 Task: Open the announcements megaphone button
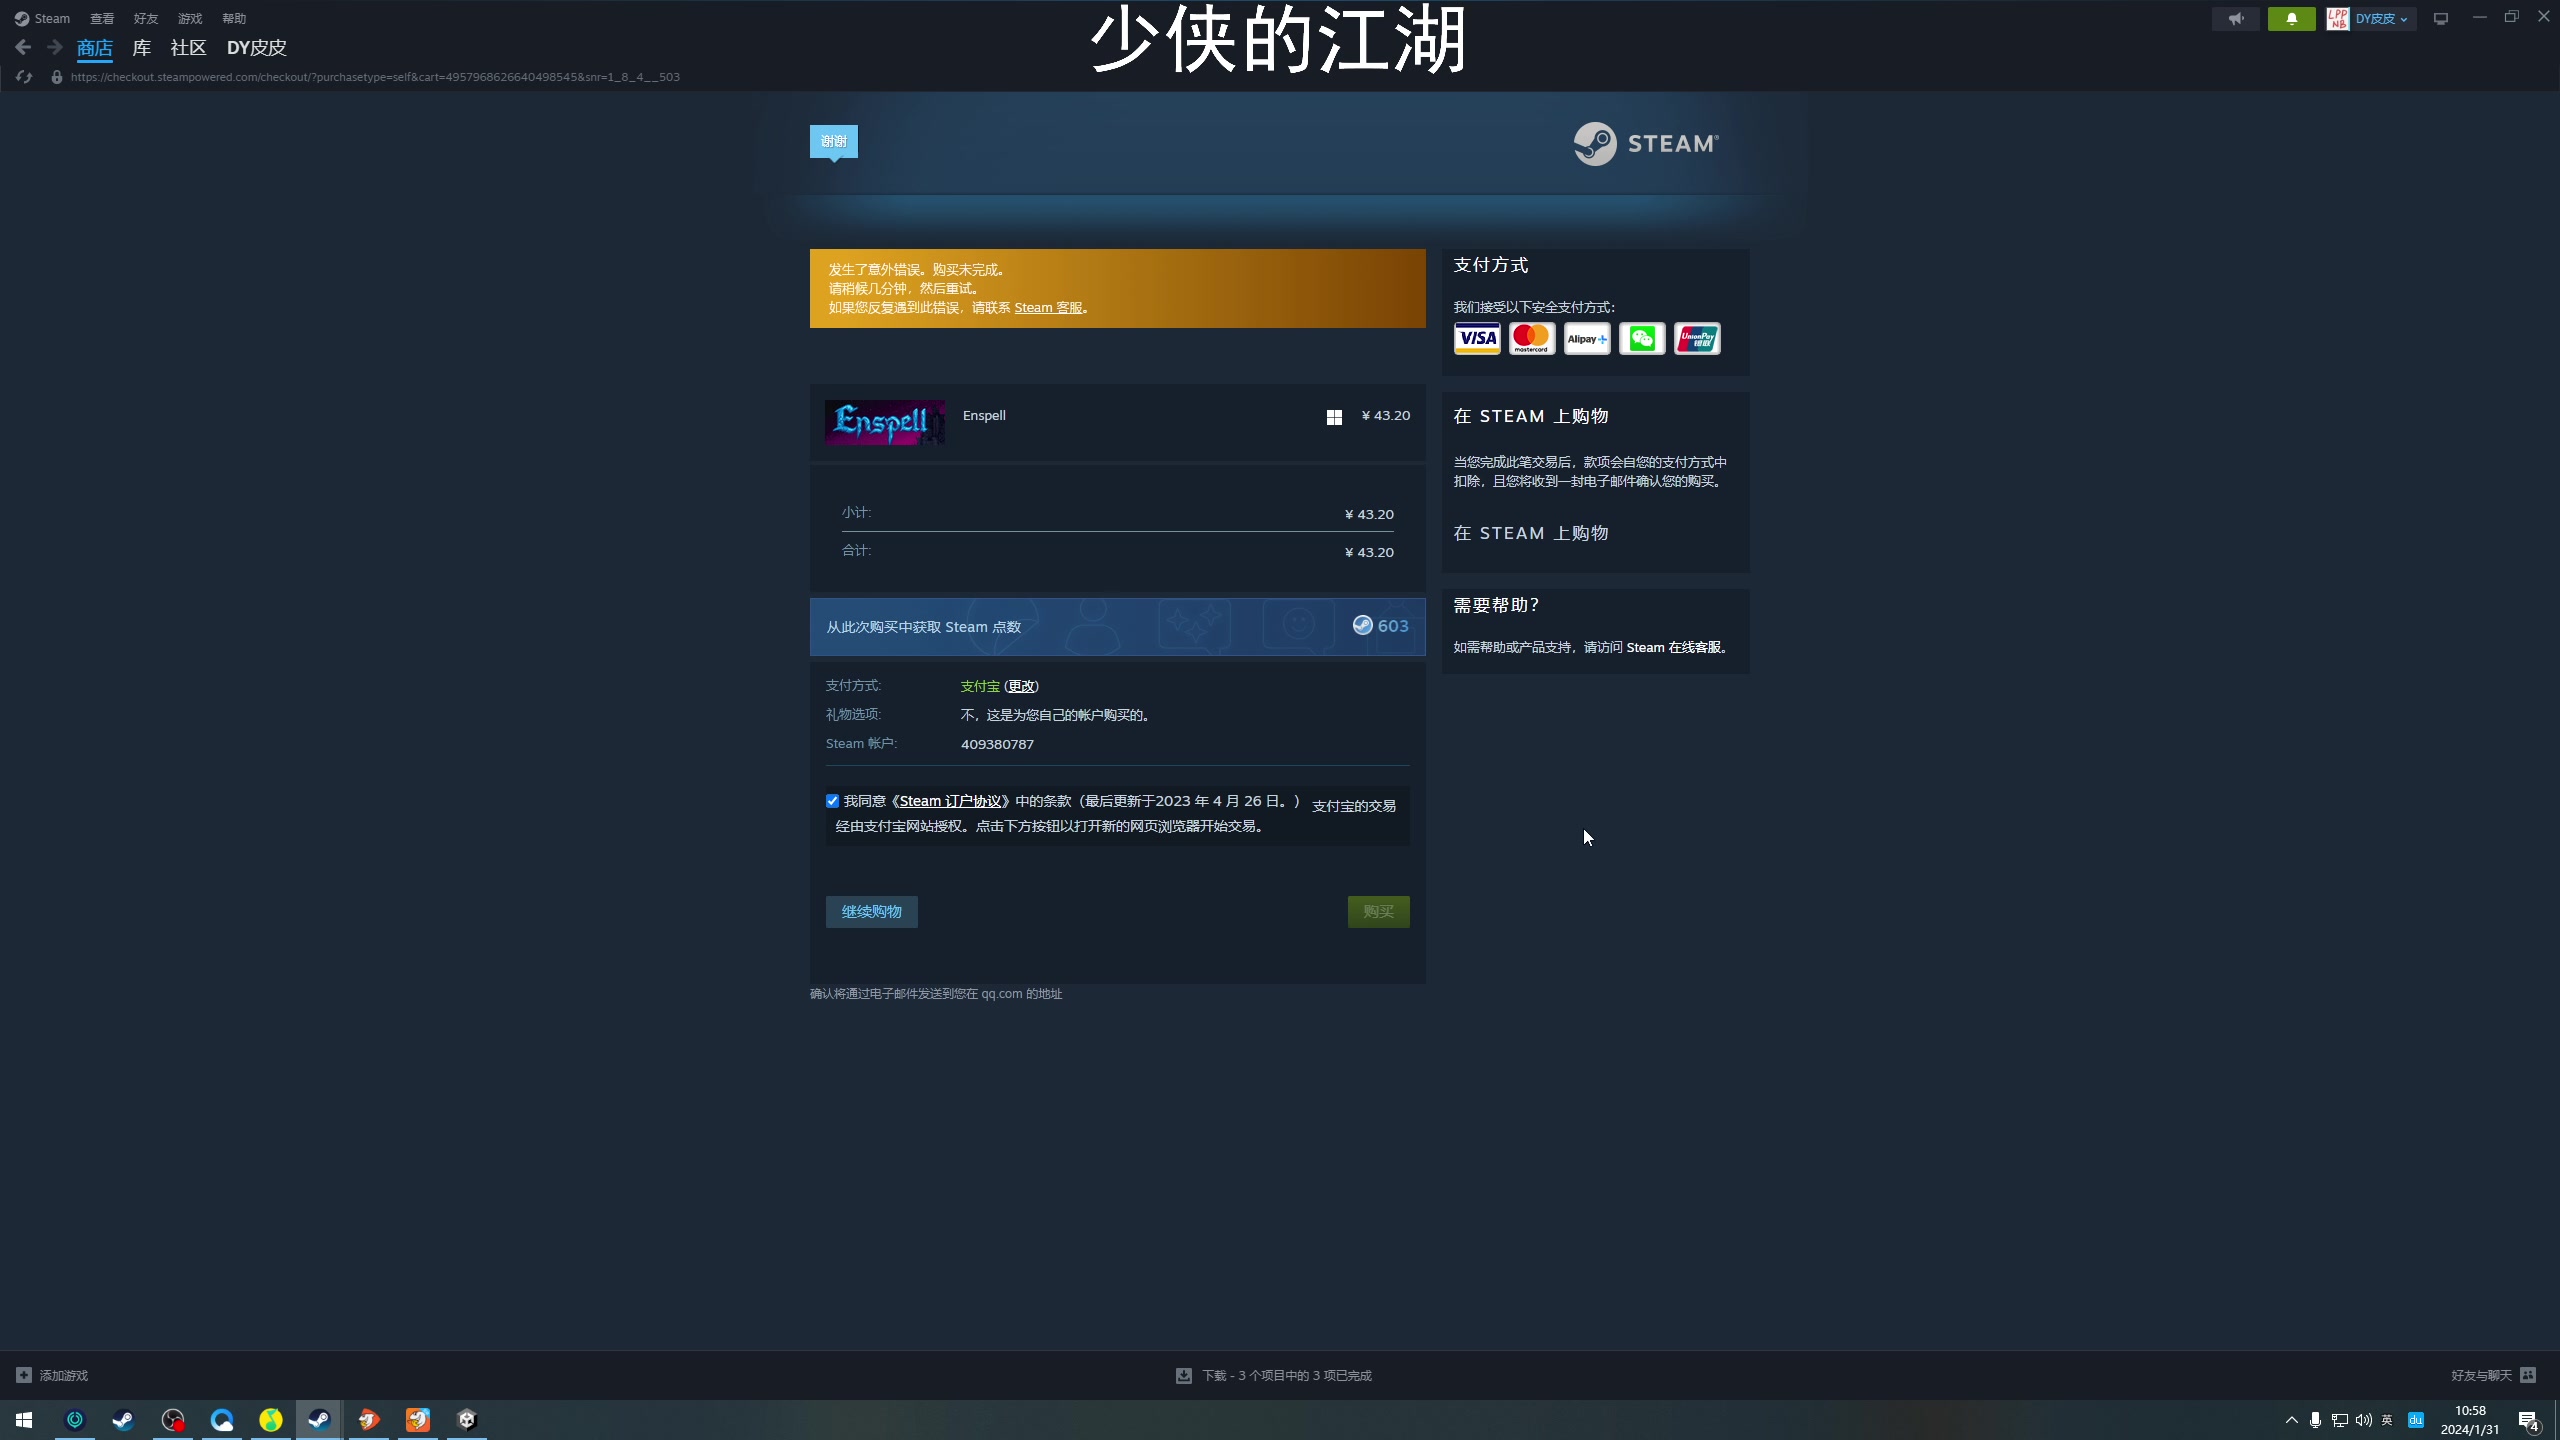[x=2236, y=18]
